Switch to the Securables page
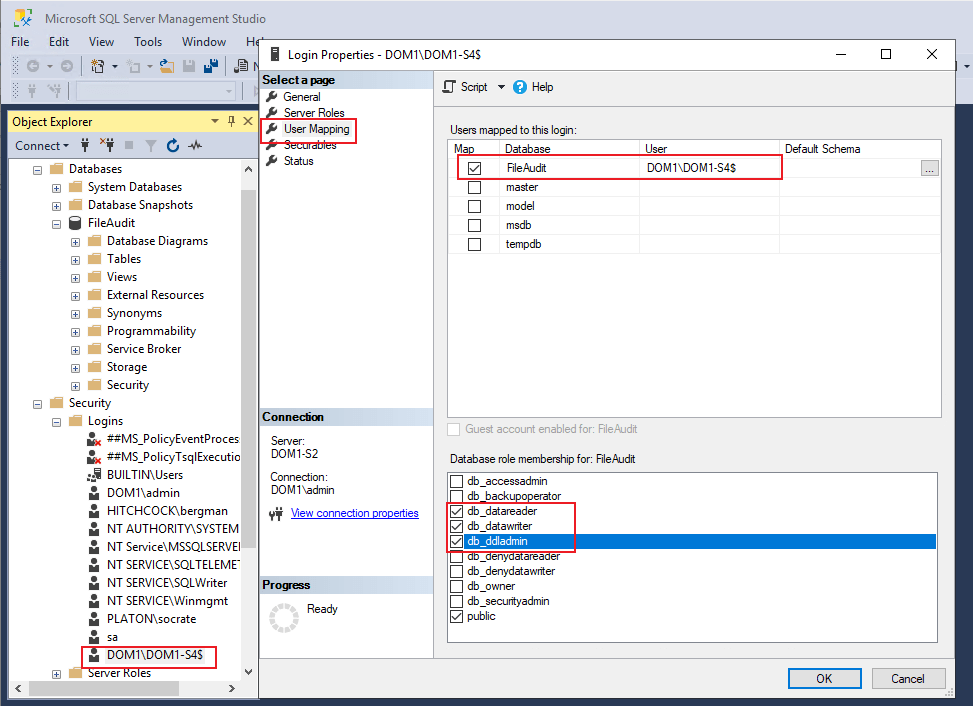Viewport: 973px width, 706px height. (309, 145)
